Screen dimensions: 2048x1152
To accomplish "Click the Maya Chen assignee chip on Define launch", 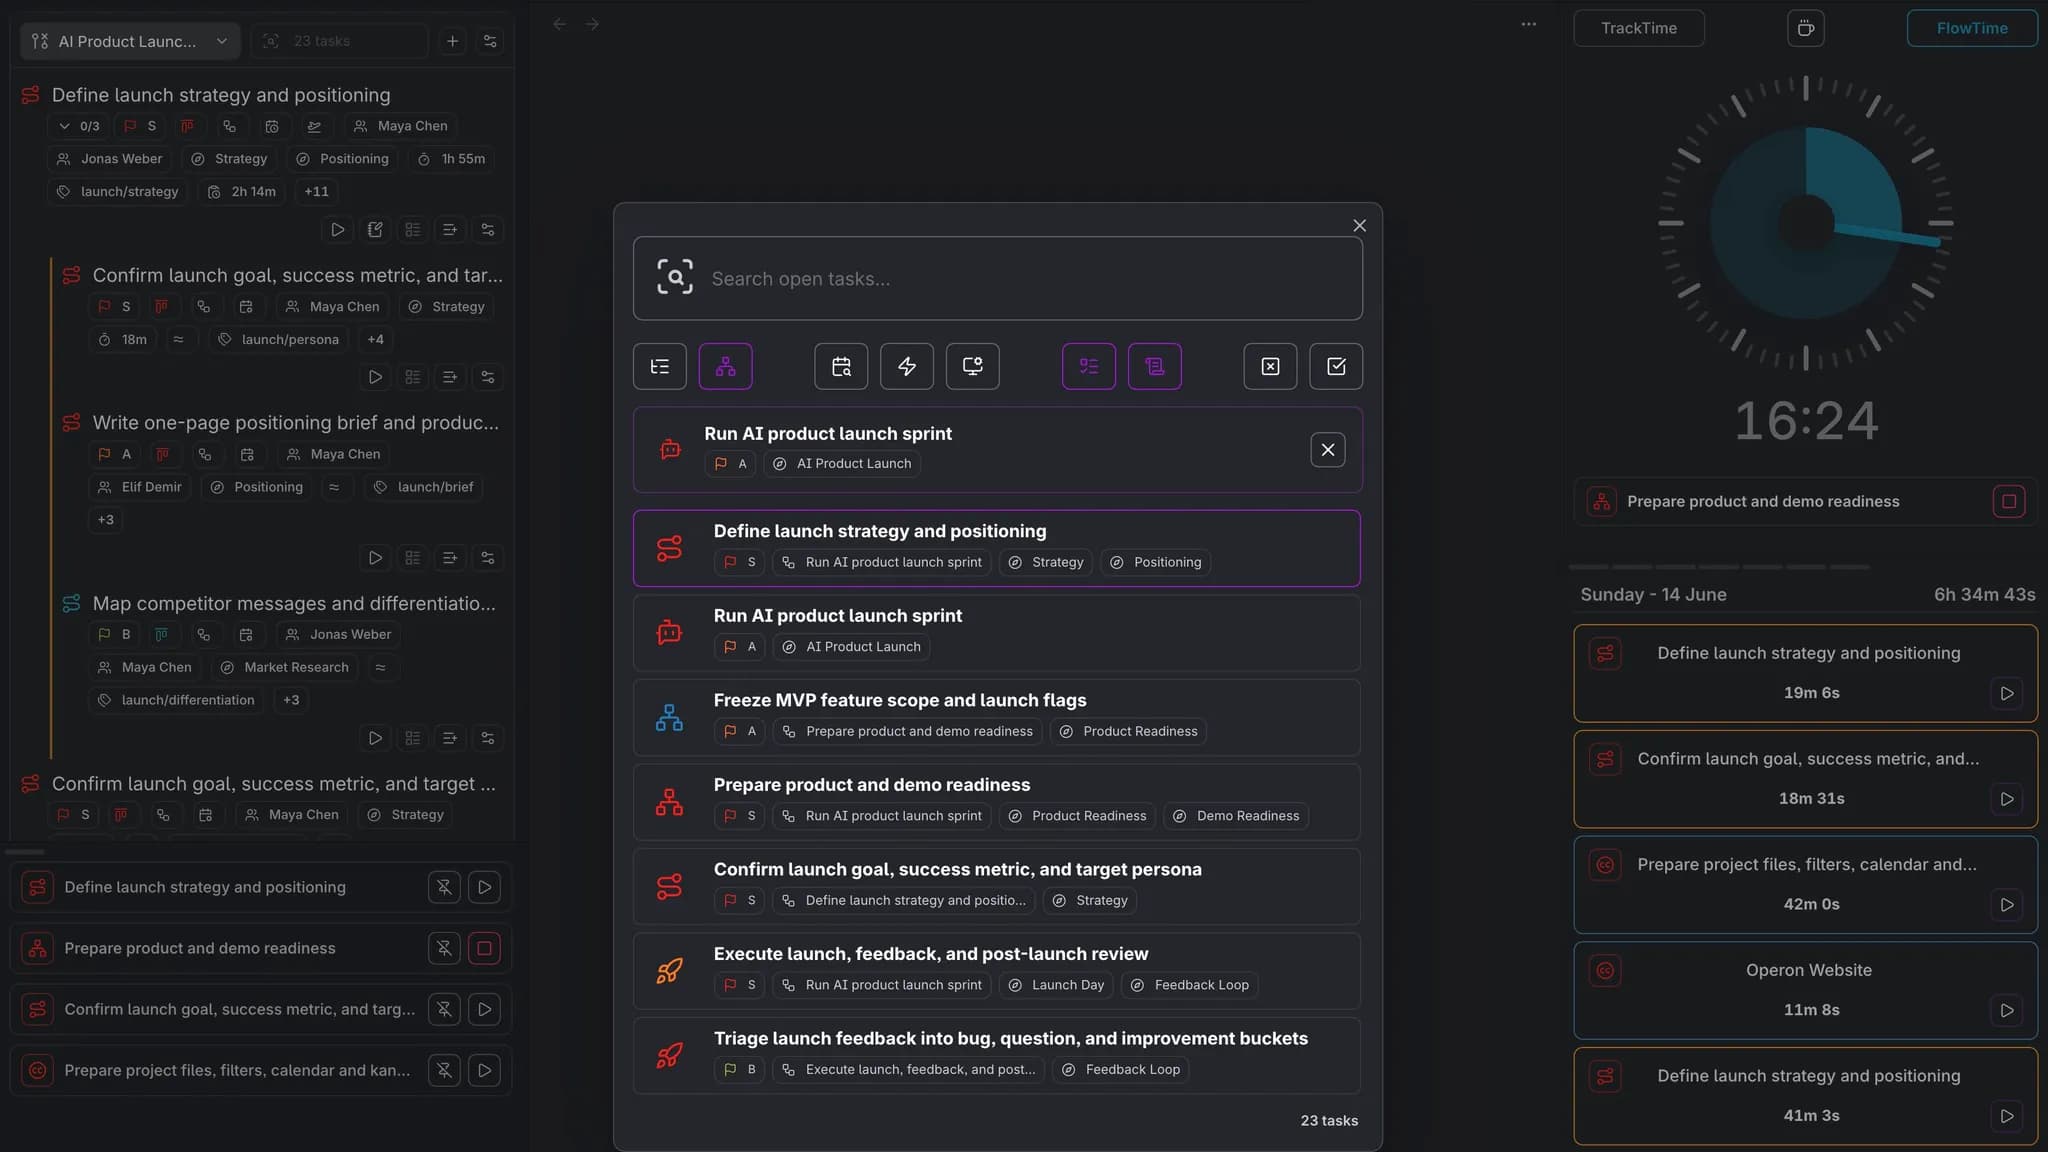I will click(401, 126).
